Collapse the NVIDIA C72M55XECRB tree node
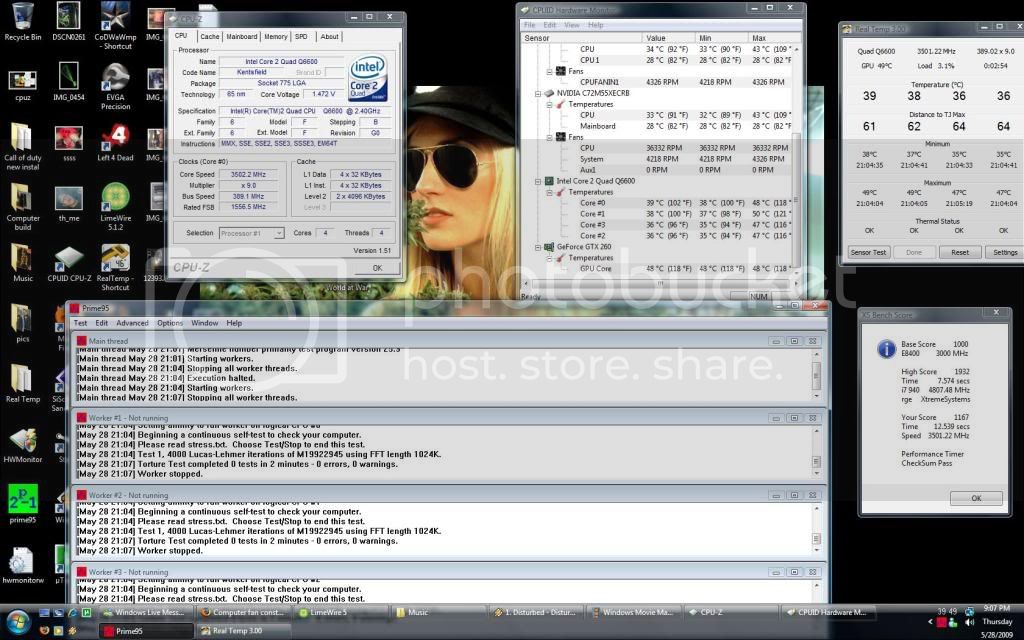Viewport: 1024px width, 640px height. [538, 93]
